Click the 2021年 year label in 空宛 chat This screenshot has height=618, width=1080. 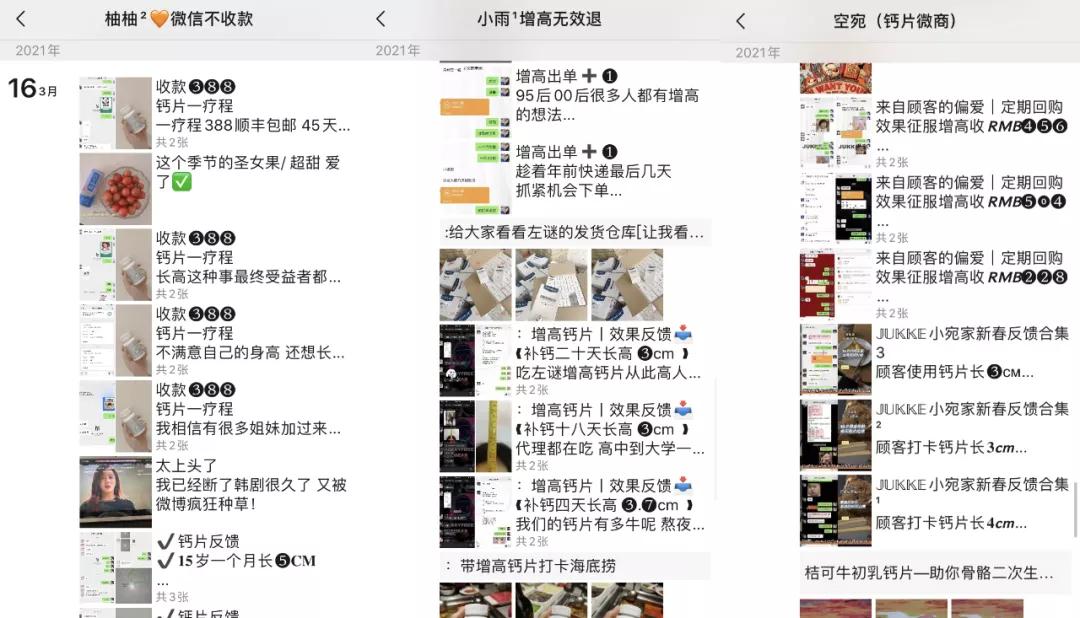coord(761,51)
